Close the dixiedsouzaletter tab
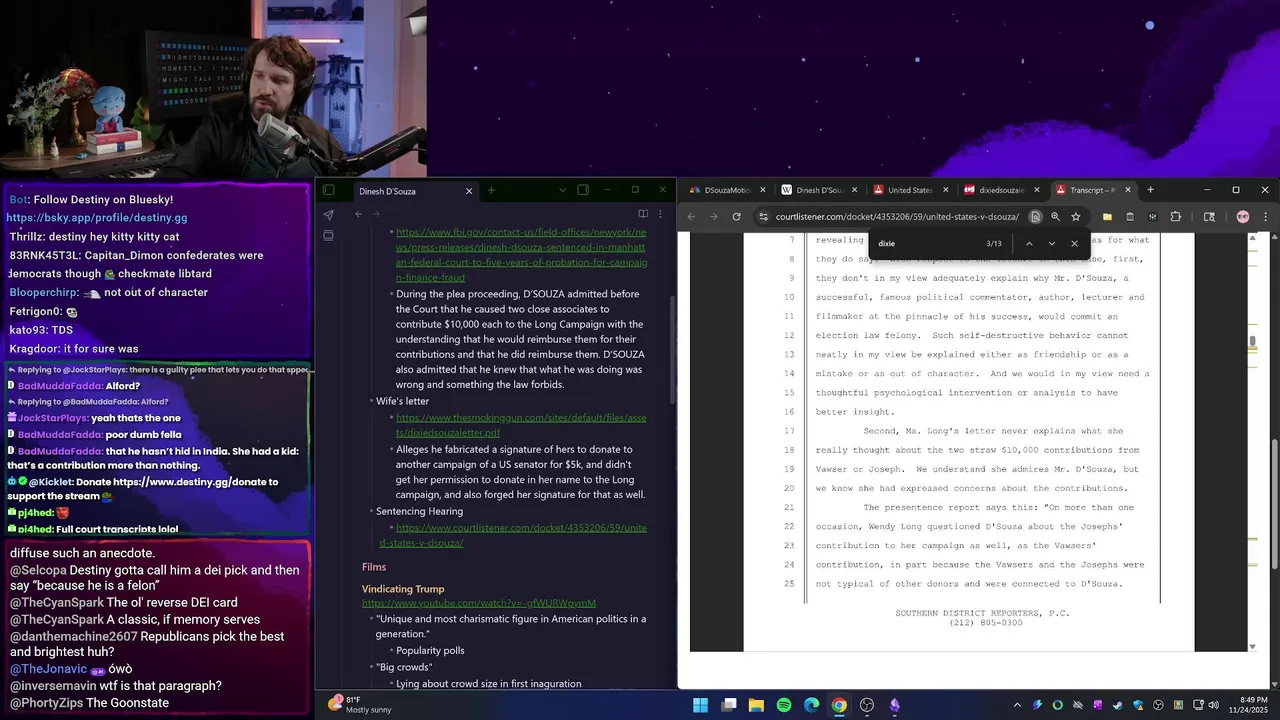 1037,190
